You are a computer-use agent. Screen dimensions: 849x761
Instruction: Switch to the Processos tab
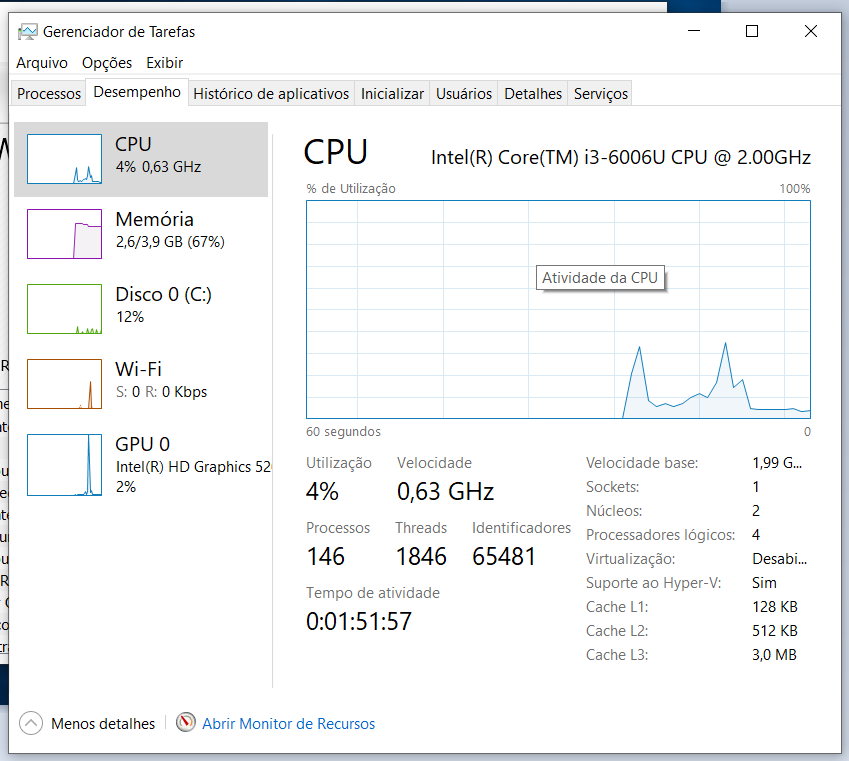pyautogui.click(x=49, y=94)
